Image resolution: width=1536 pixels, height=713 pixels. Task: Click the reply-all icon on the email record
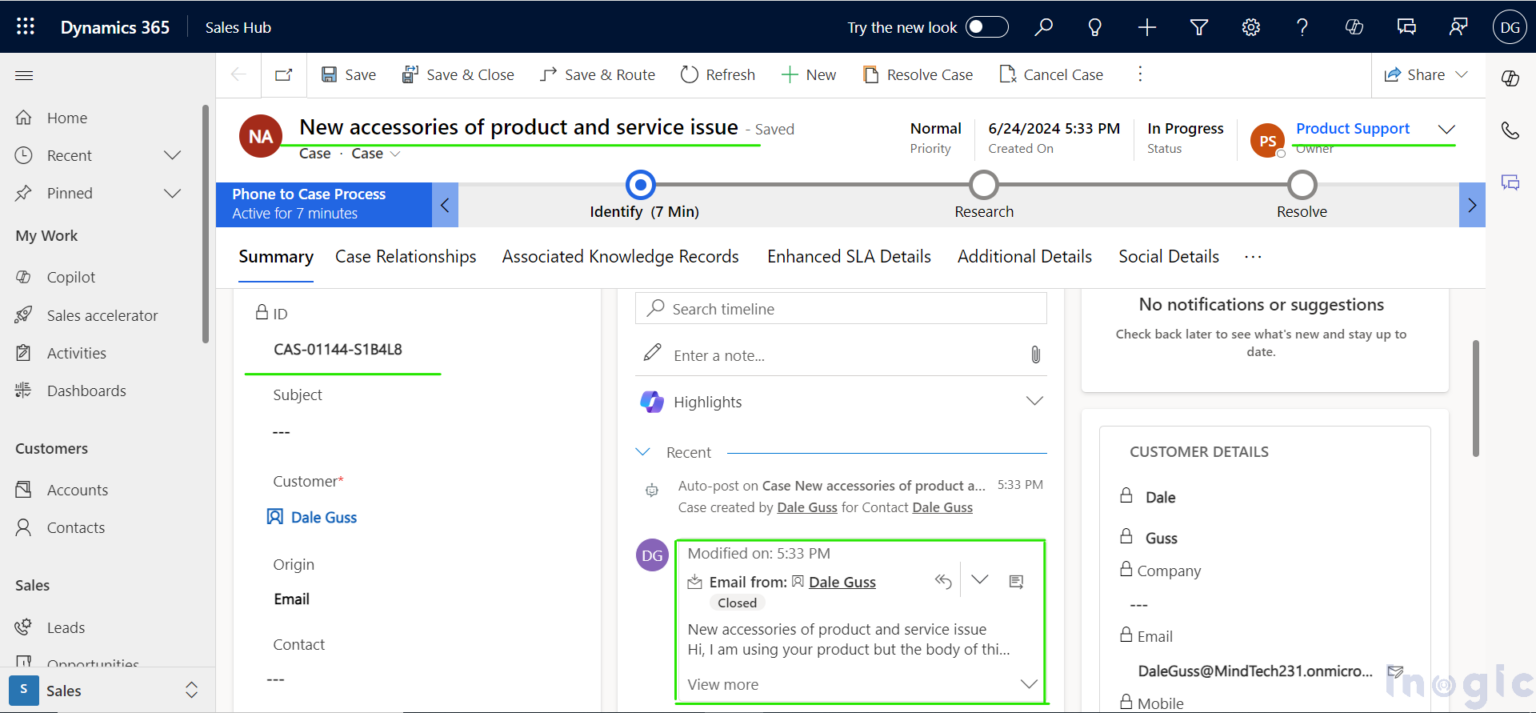point(943,580)
